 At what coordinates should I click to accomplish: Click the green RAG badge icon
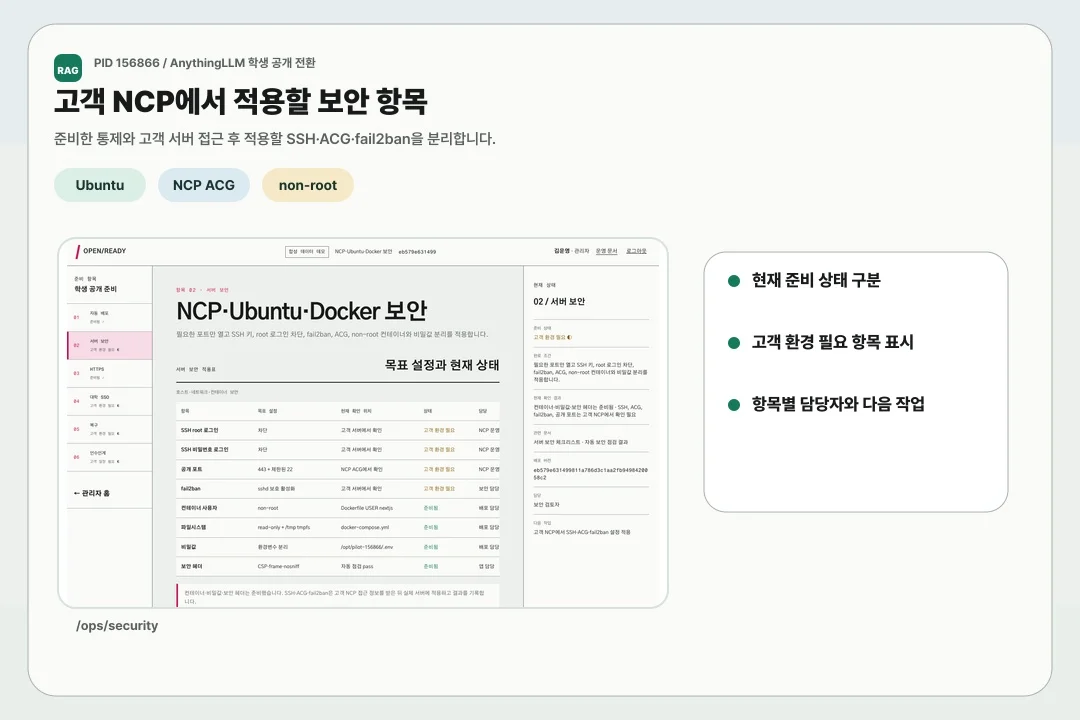pyautogui.click(x=68, y=68)
